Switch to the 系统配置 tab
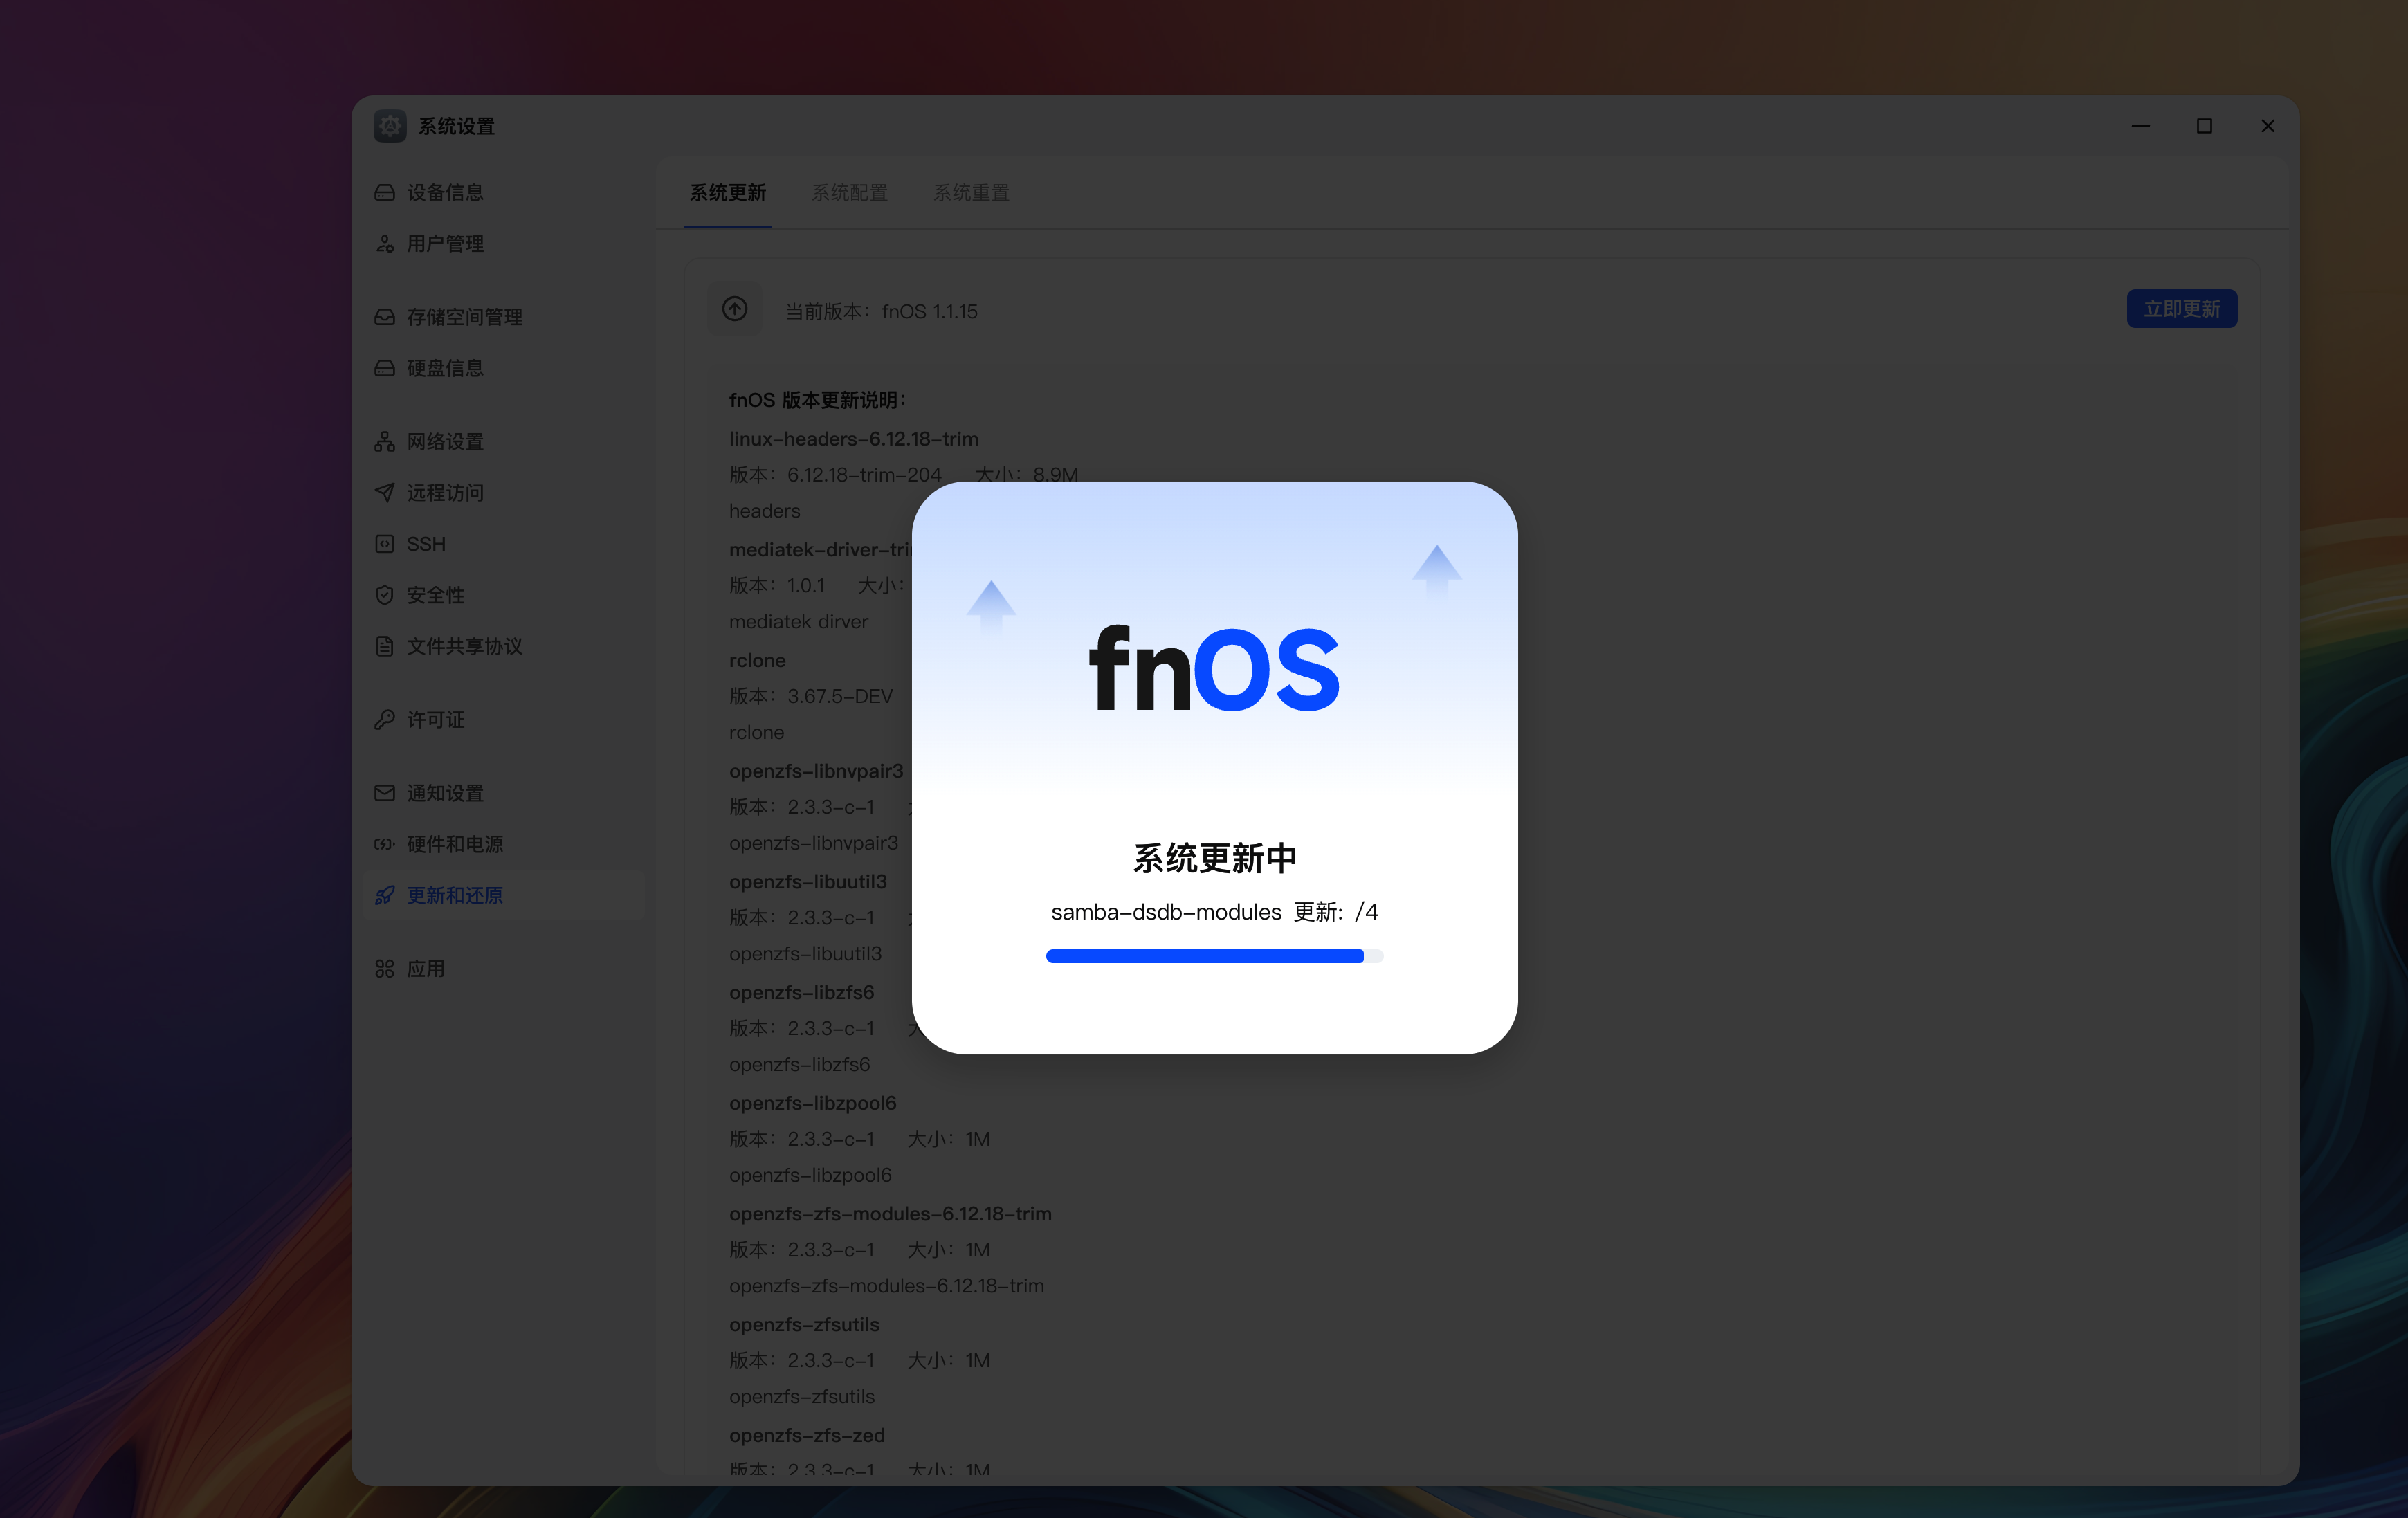 849,192
